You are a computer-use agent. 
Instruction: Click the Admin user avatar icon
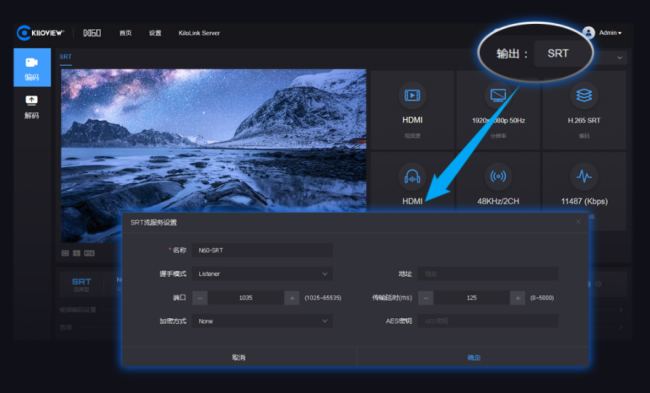[589, 33]
